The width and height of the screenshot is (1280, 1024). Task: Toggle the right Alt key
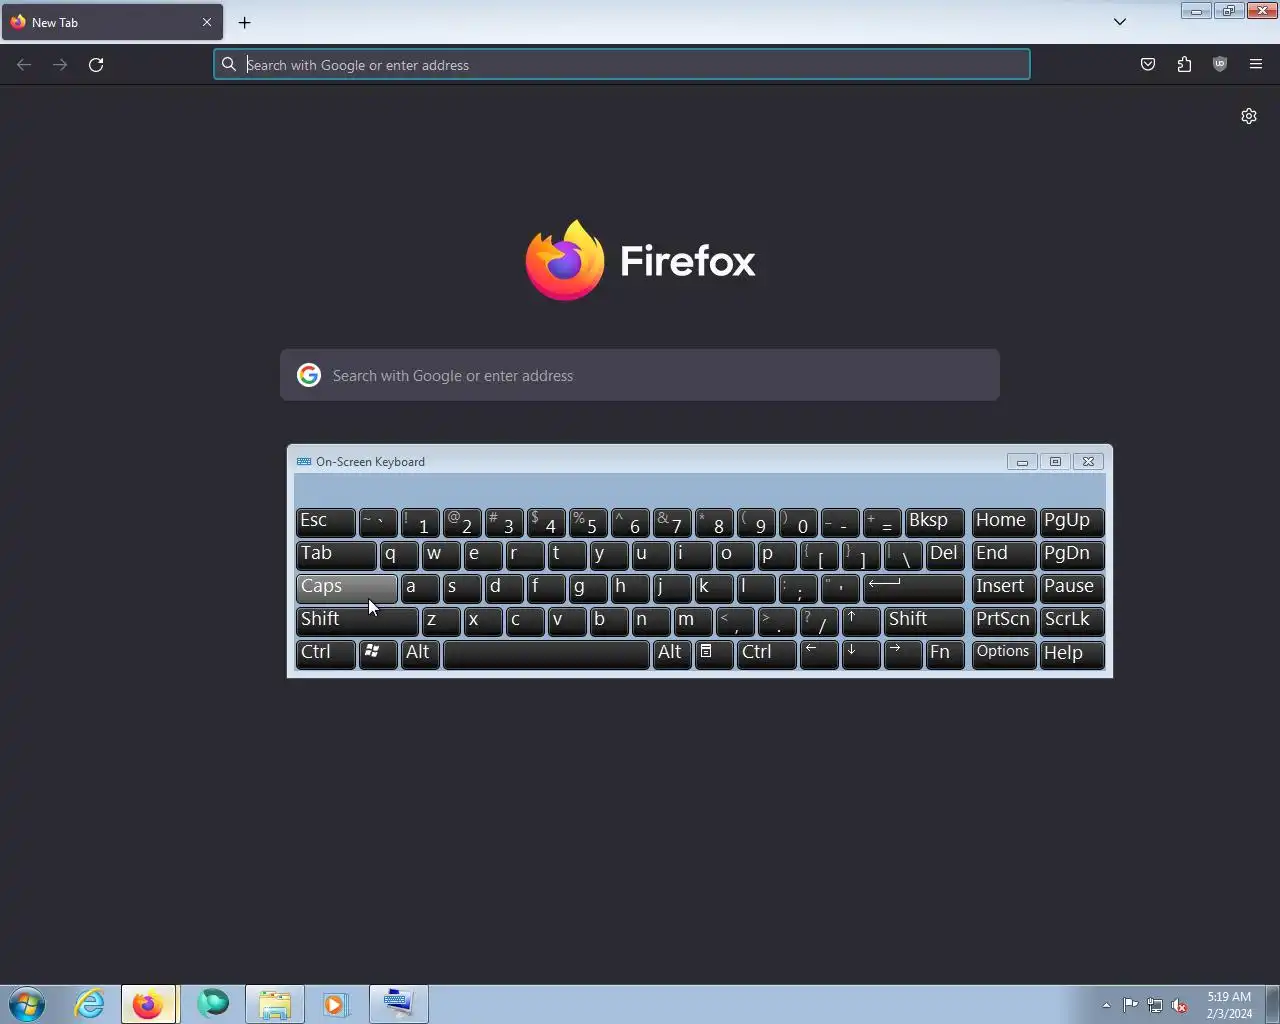tap(672, 653)
